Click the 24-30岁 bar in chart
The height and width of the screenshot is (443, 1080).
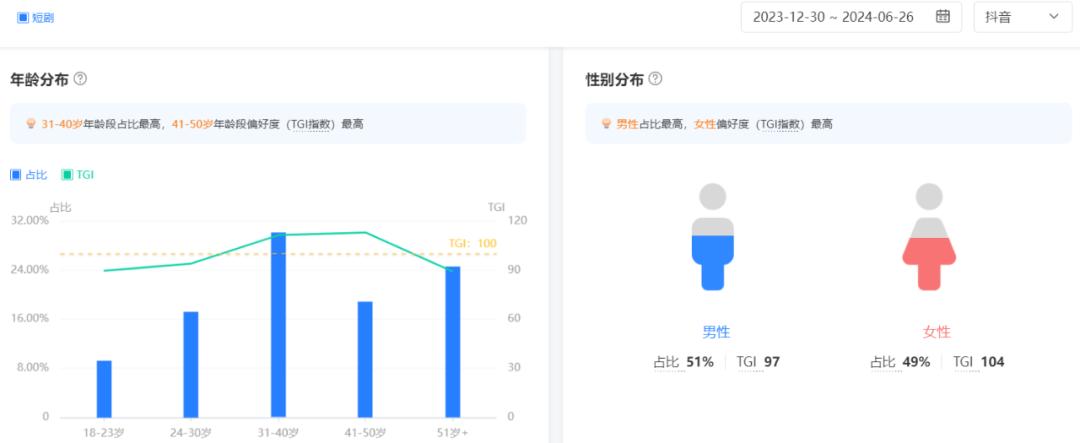click(x=191, y=364)
